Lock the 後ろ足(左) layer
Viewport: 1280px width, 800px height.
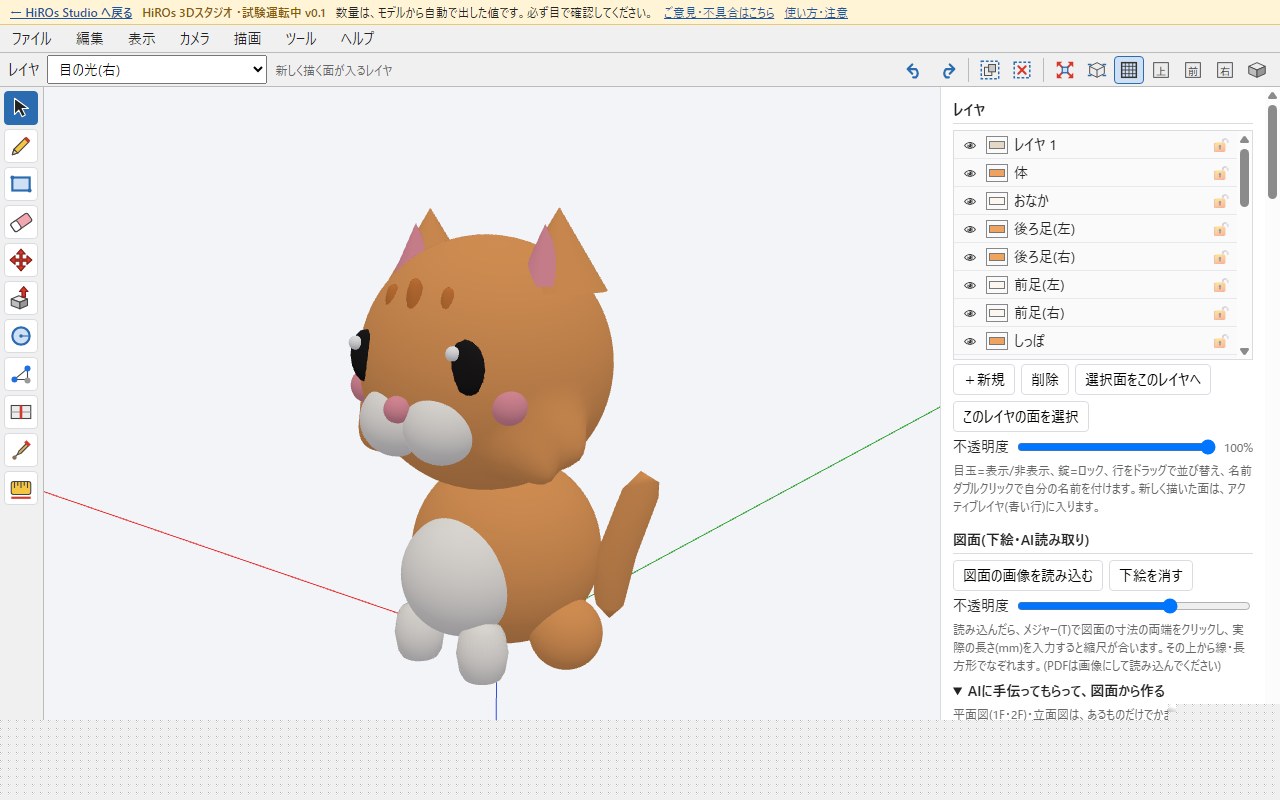[x=1220, y=229]
